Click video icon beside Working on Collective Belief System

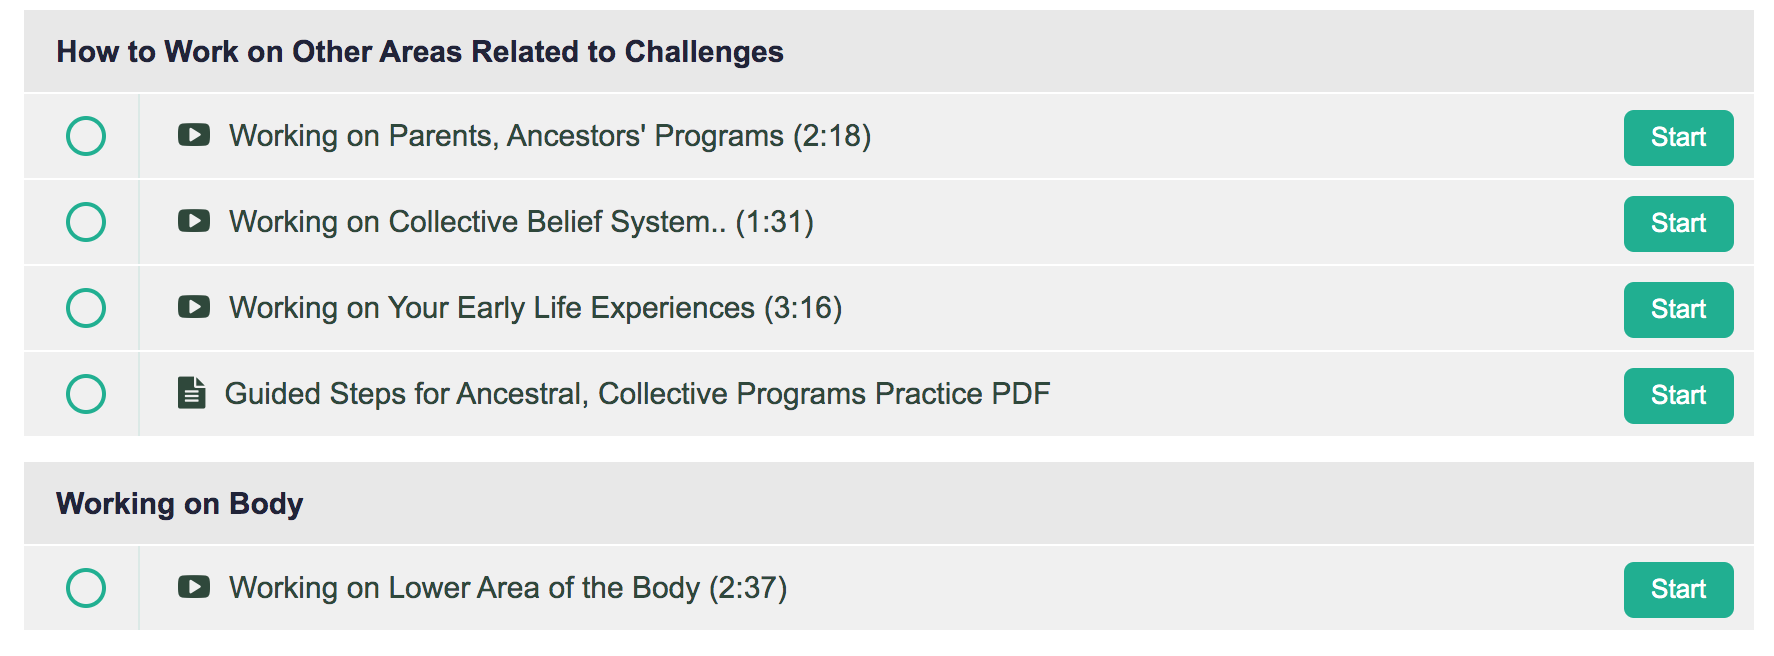(194, 221)
